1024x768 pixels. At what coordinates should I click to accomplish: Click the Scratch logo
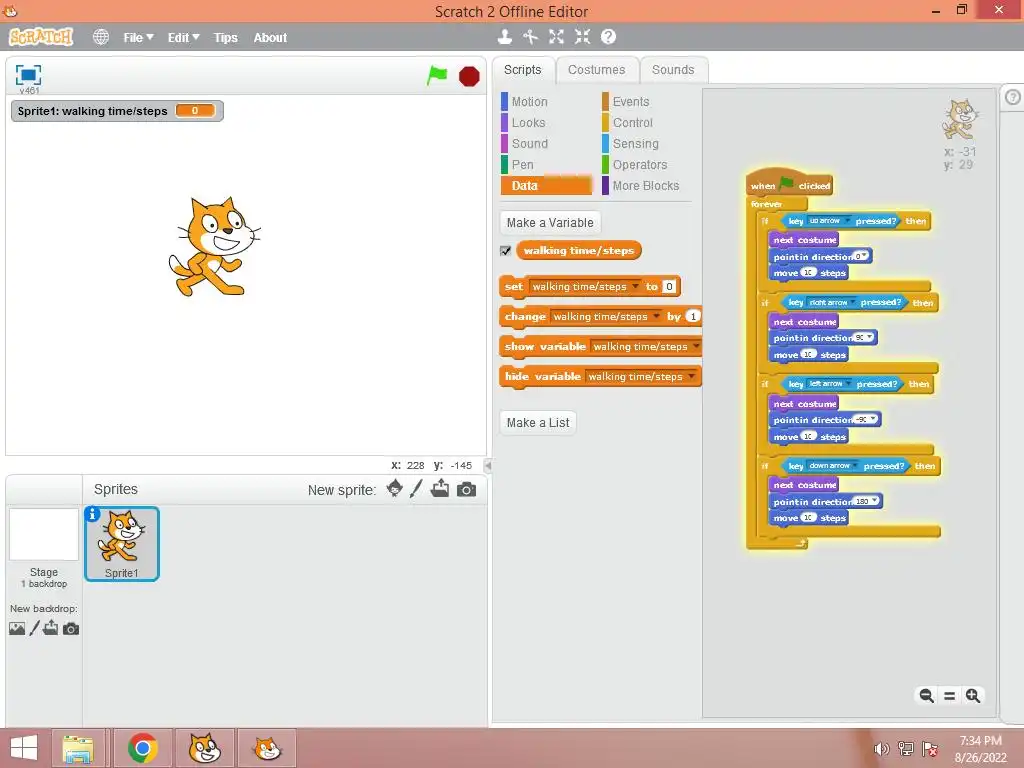coord(40,37)
